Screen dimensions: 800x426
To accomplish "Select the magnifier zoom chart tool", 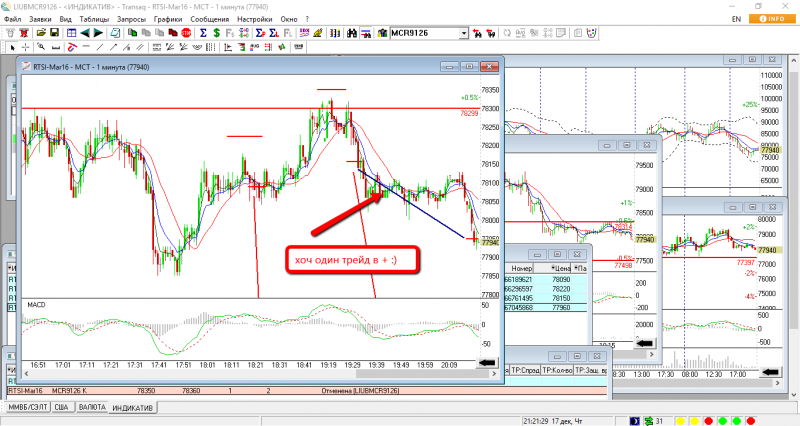I will 41,46.
